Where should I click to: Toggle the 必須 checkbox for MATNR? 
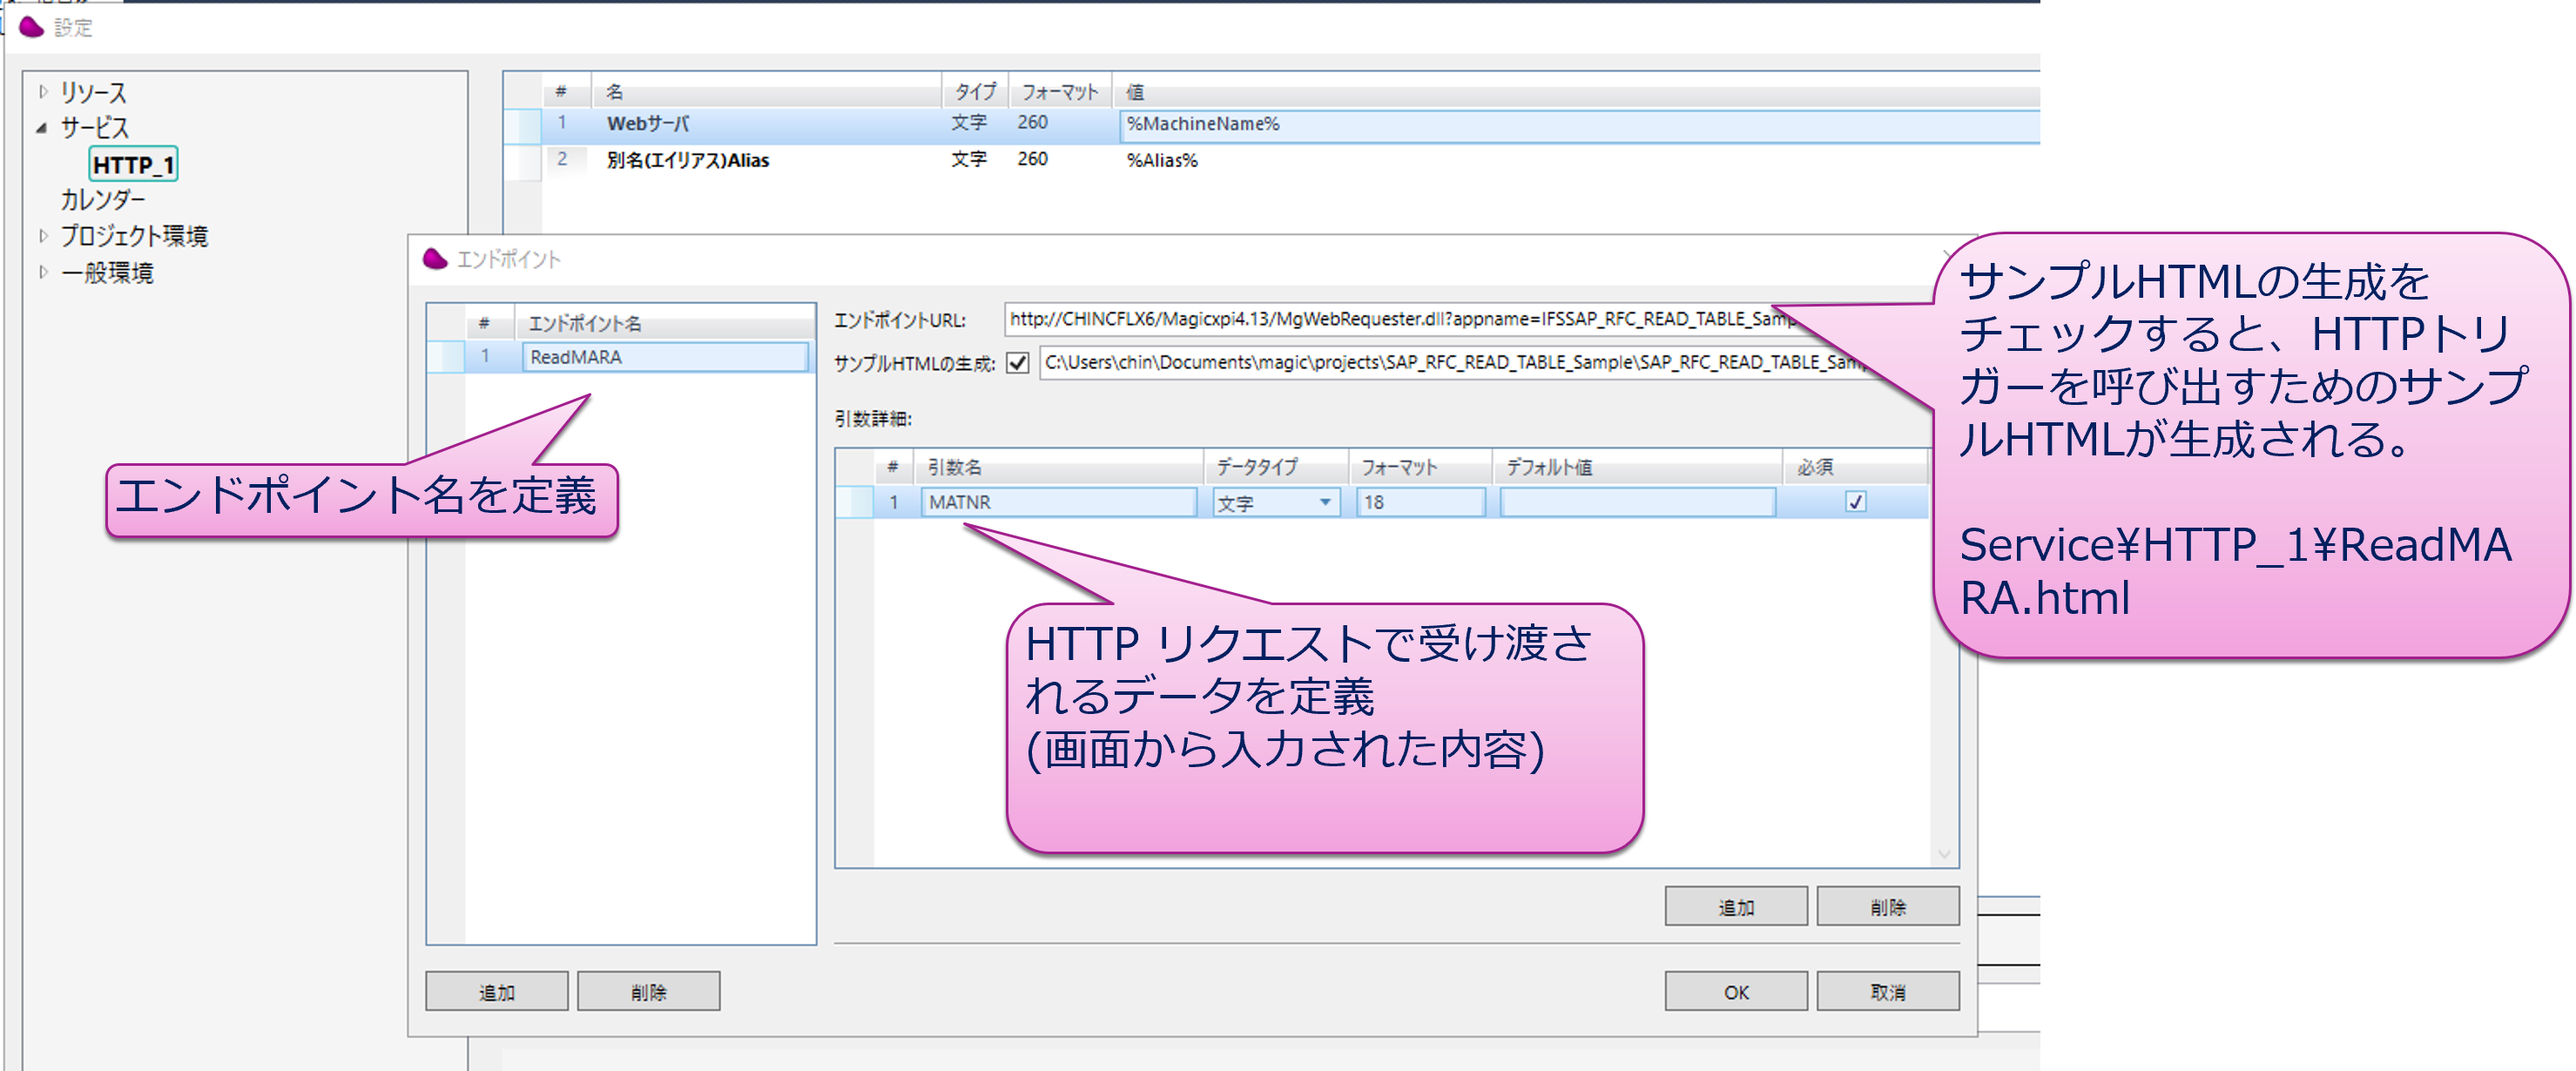(1855, 502)
